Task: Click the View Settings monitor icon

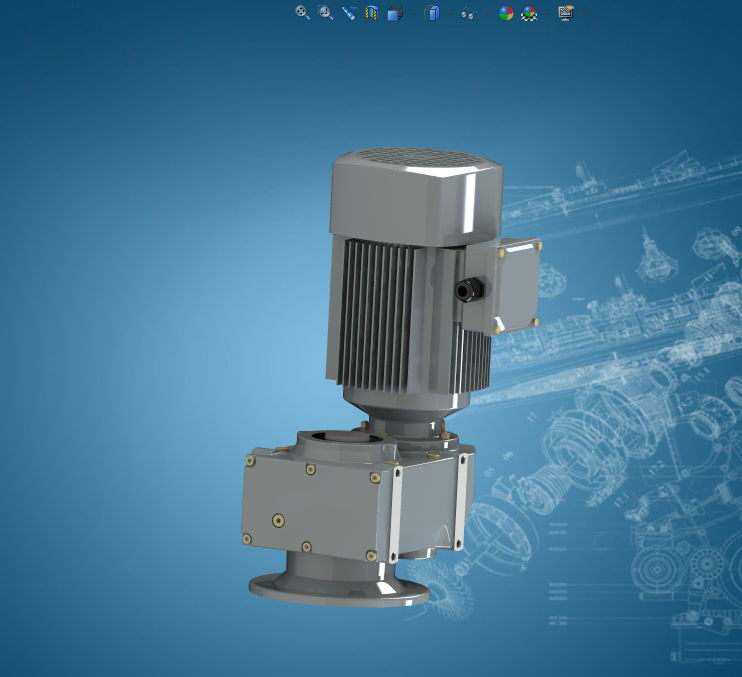Action: click(x=566, y=13)
